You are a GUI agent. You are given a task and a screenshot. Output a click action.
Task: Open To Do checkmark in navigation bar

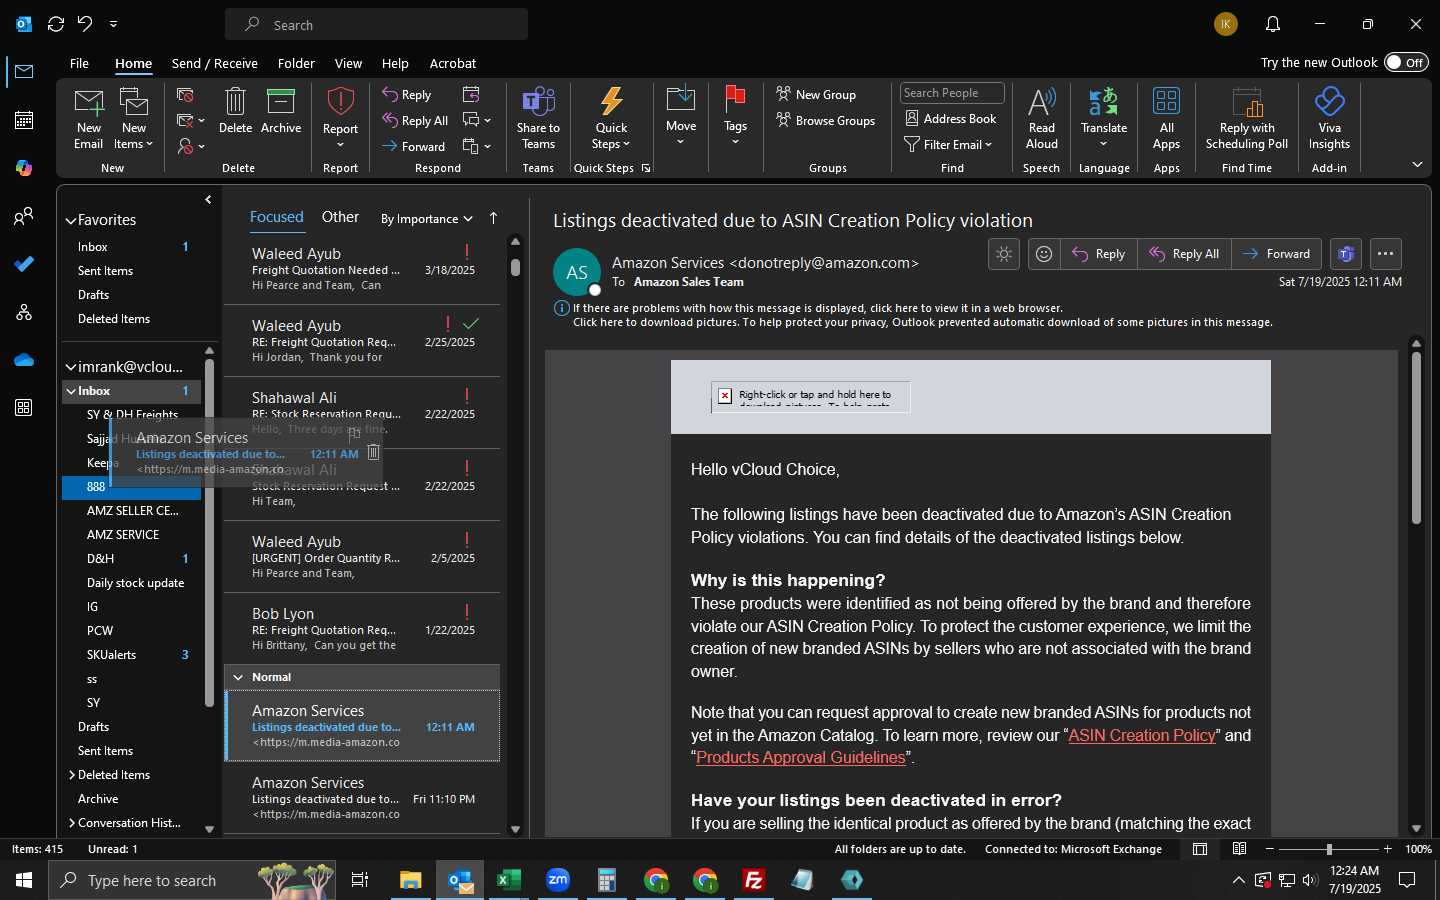point(24,264)
